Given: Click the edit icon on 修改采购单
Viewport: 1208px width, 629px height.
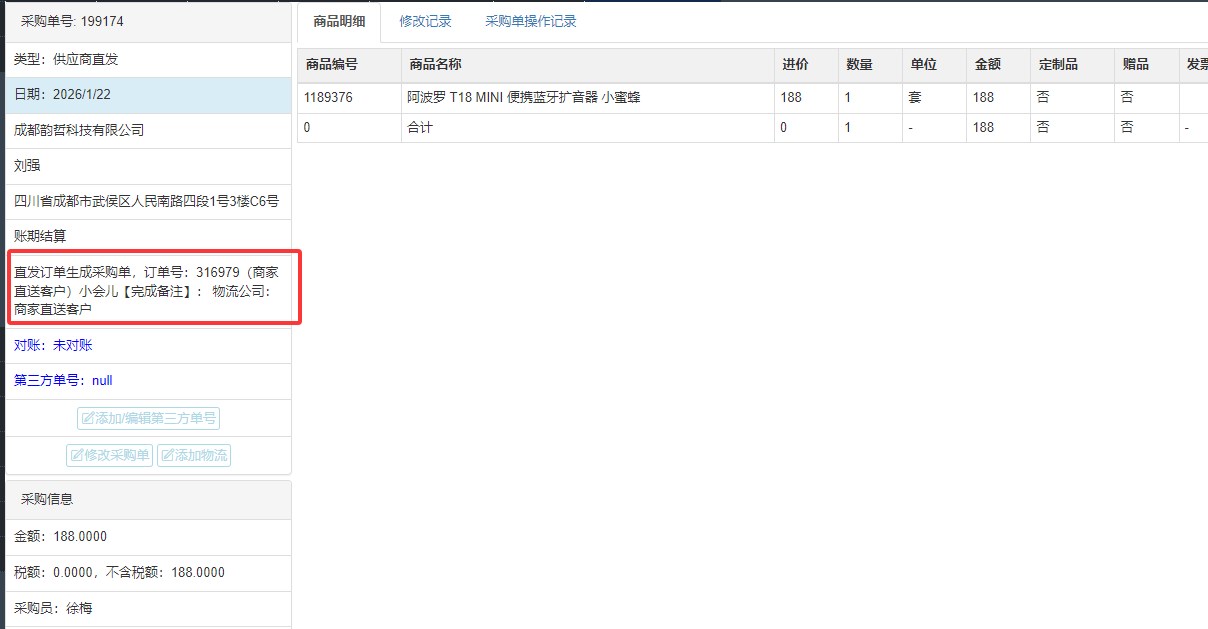Looking at the screenshot, I should pyautogui.click(x=76, y=456).
